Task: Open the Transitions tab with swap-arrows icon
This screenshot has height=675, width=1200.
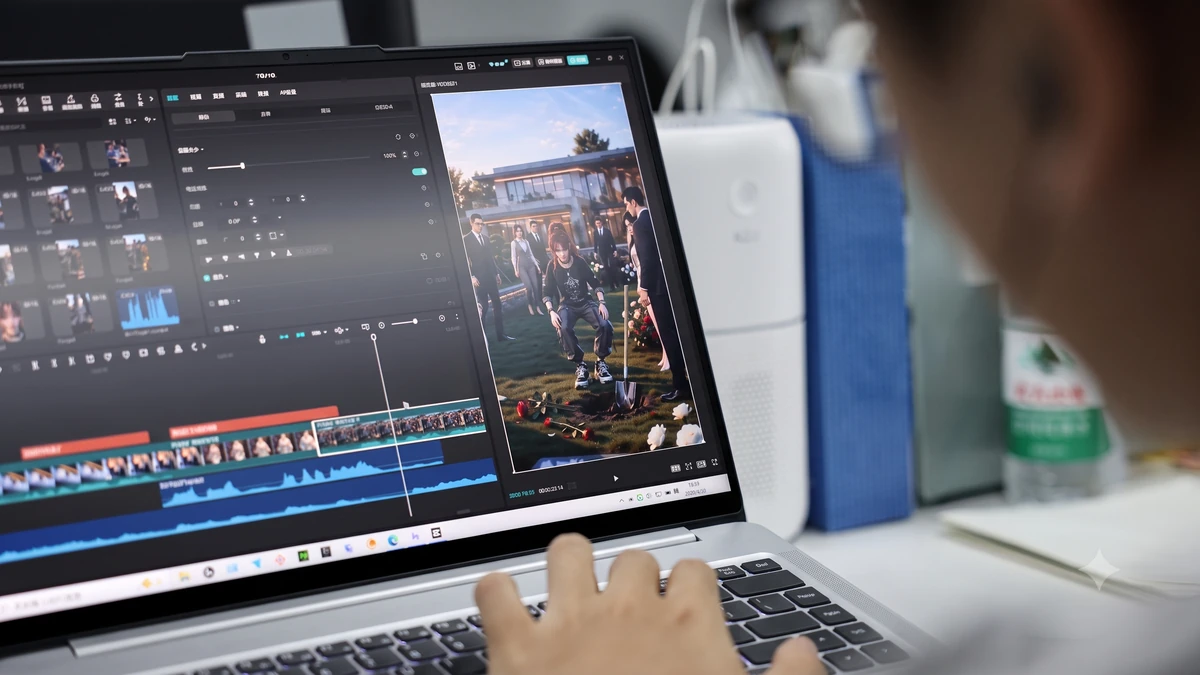Action: pyautogui.click(x=118, y=100)
